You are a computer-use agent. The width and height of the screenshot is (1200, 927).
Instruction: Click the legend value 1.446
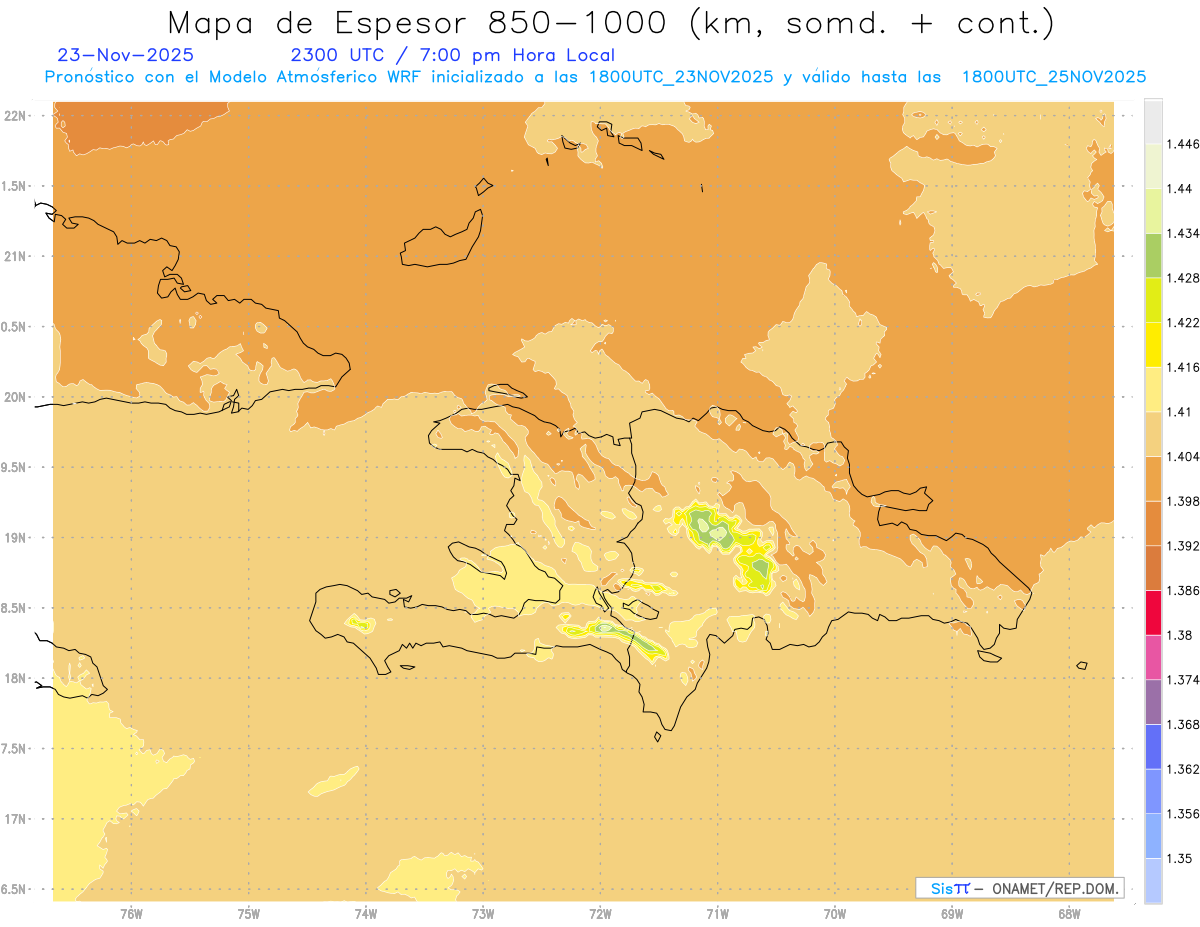pyautogui.click(x=1184, y=144)
